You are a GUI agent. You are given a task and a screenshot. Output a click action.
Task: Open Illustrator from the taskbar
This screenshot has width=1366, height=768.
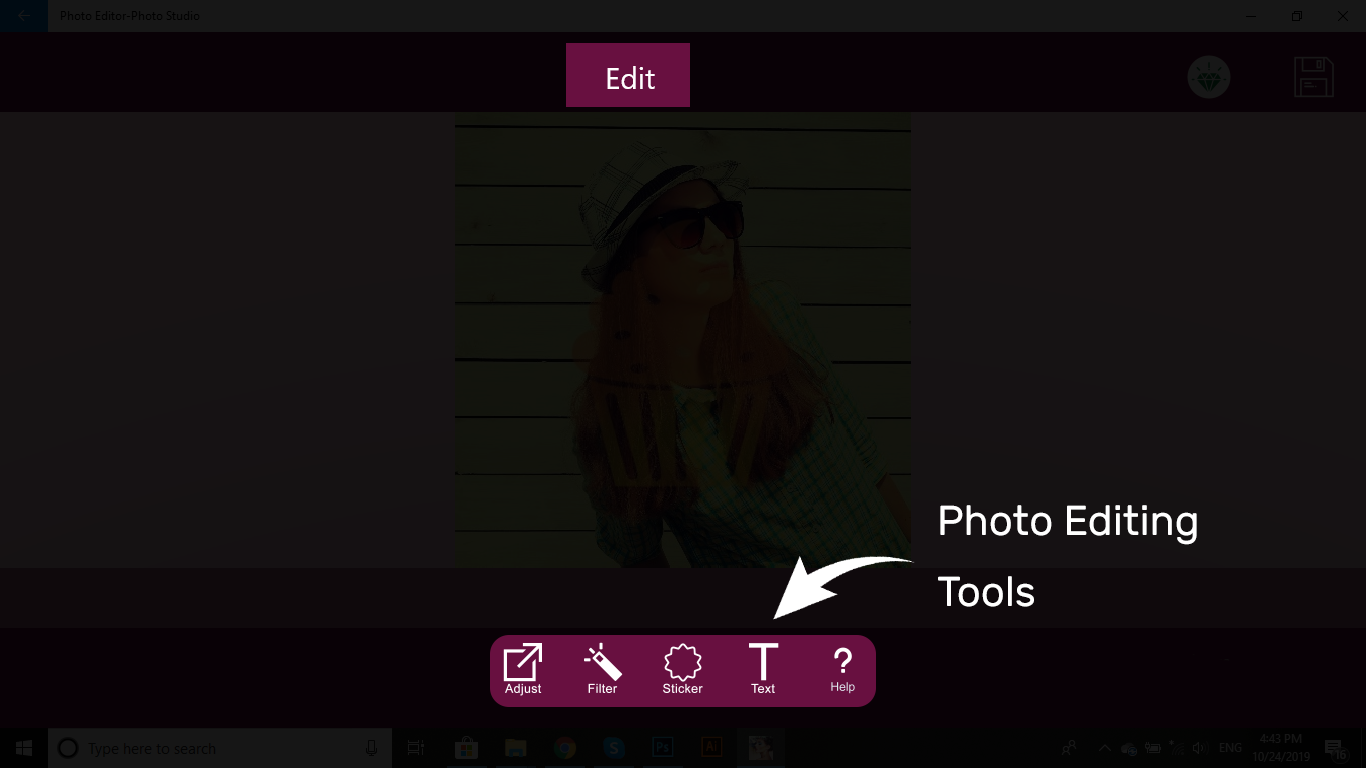coord(712,748)
